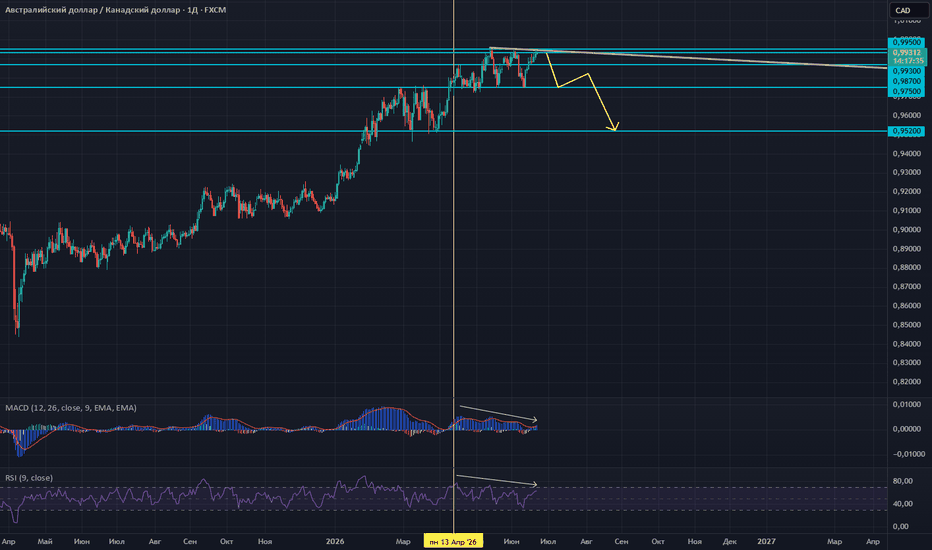The height and width of the screenshot is (550, 932).
Task: Click the yellow 'пн 13 Апр '26' date label
Action: [454, 542]
